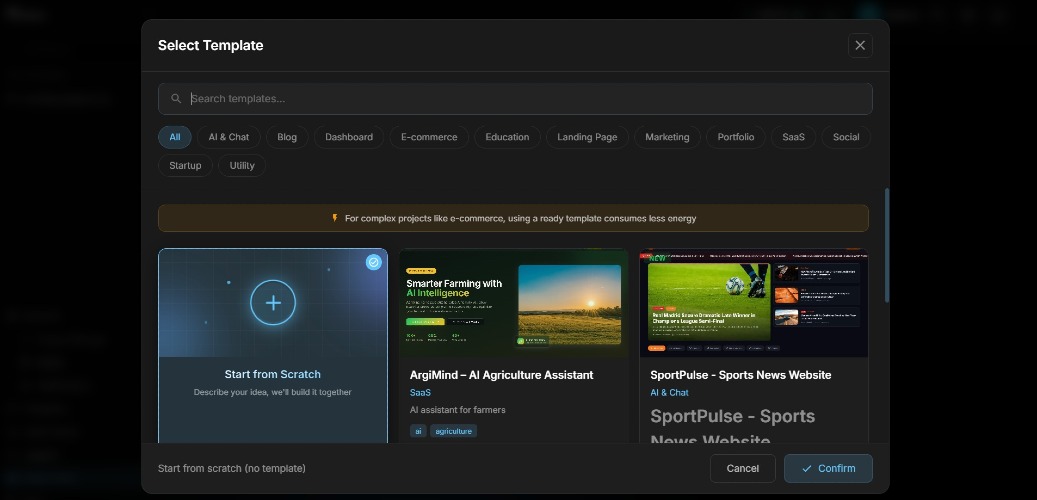Filter templates by Dashboard

click(x=349, y=137)
